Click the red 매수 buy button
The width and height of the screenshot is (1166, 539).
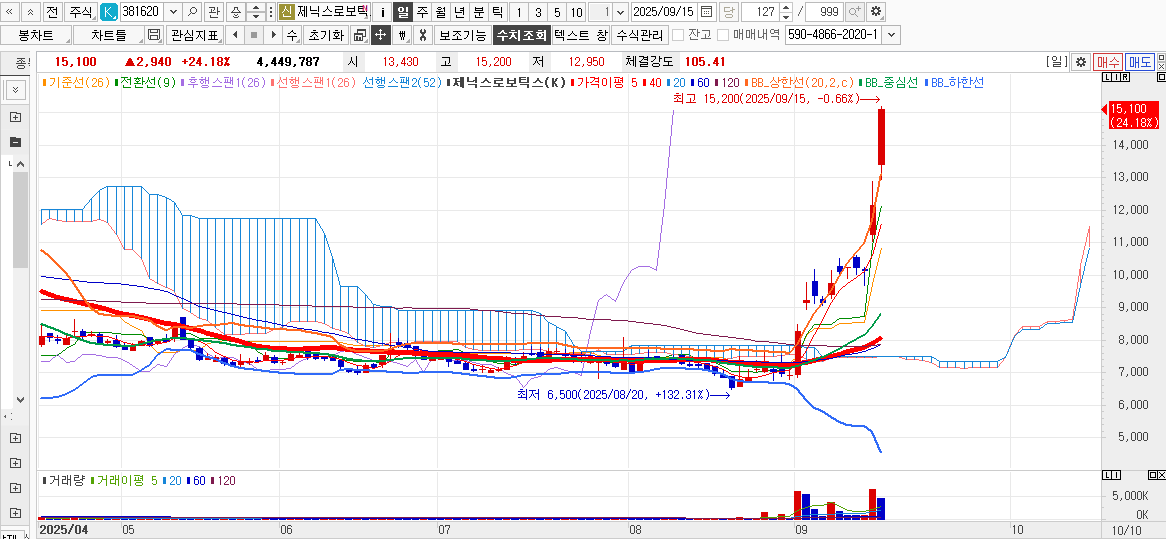pyautogui.click(x=1107, y=62)
